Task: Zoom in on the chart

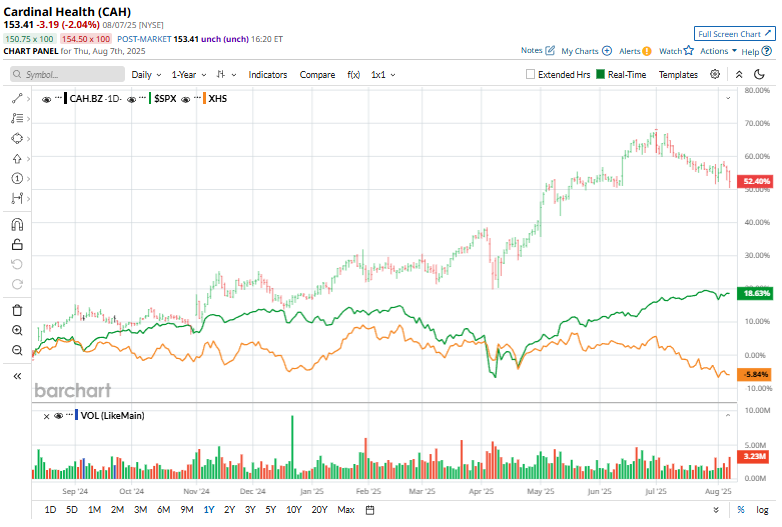Action: click(17, 330)
